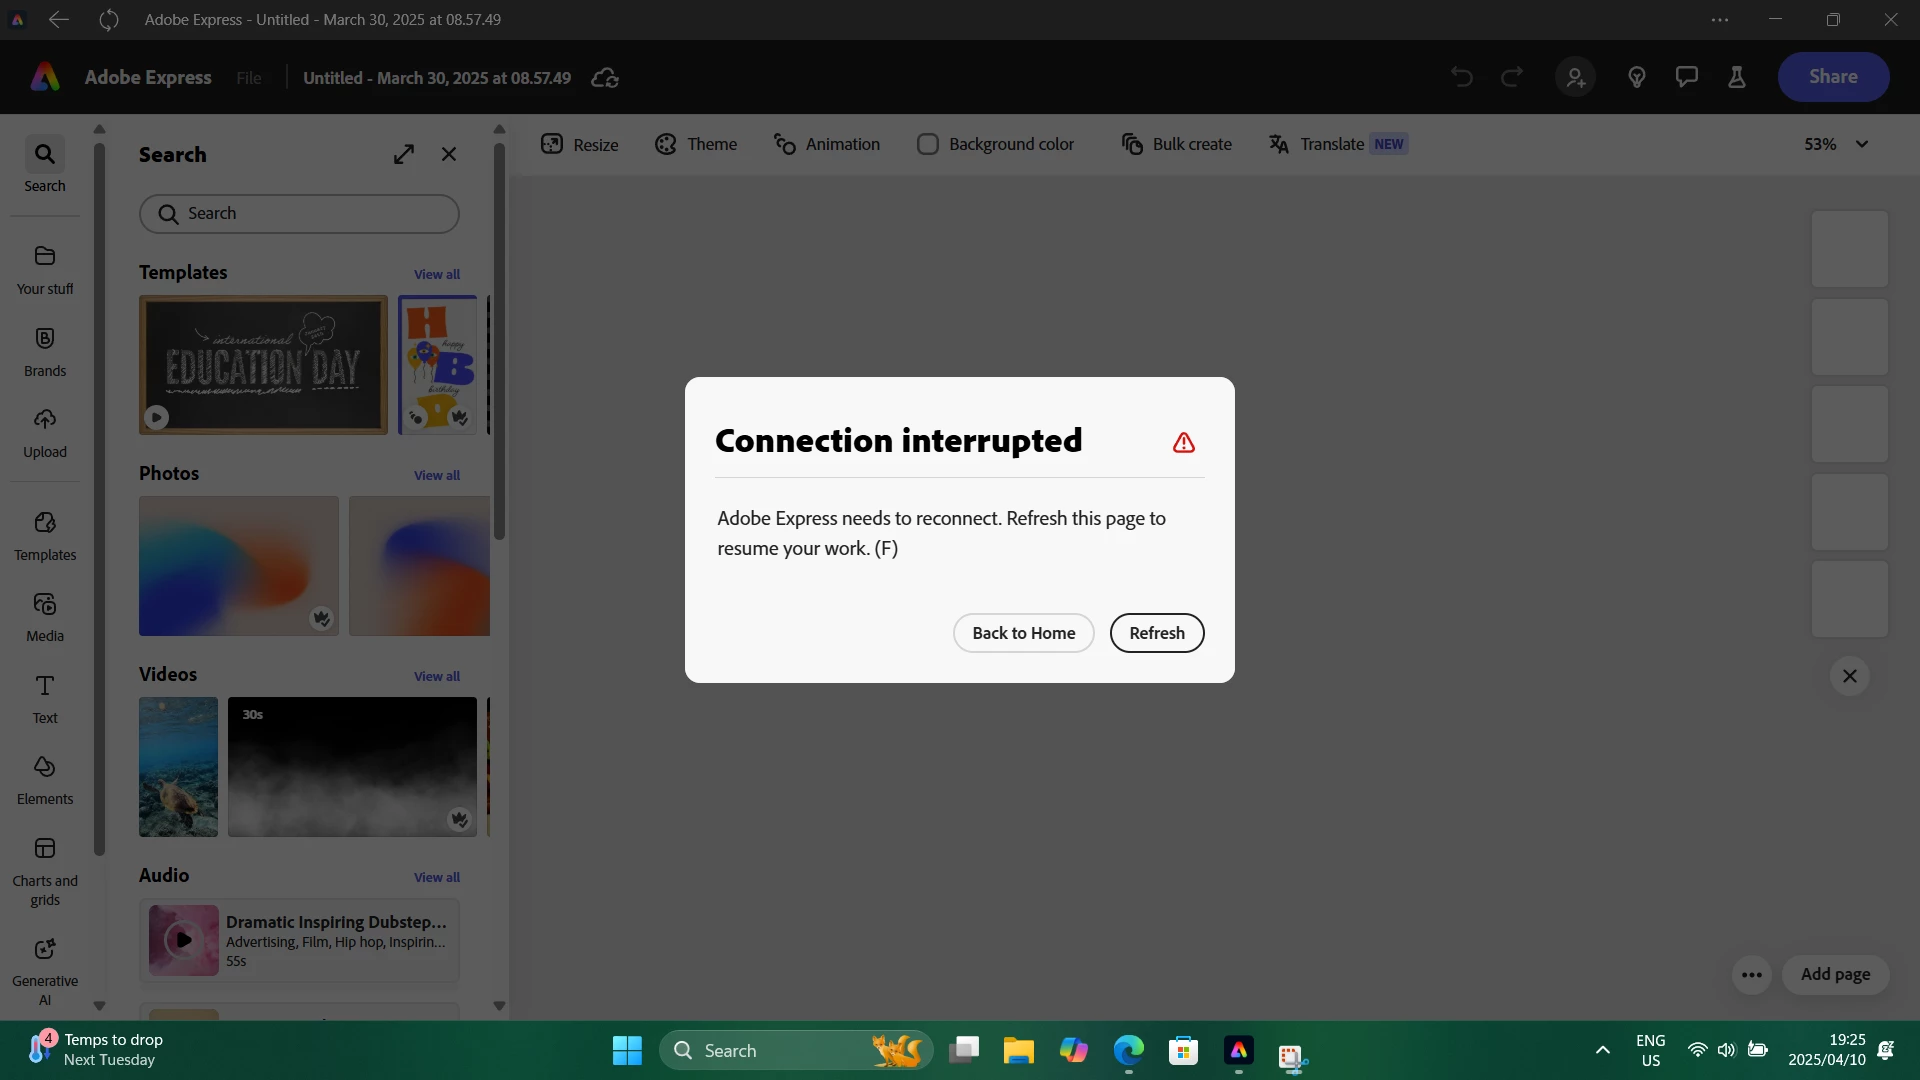Open the Text tool panel

44,698
